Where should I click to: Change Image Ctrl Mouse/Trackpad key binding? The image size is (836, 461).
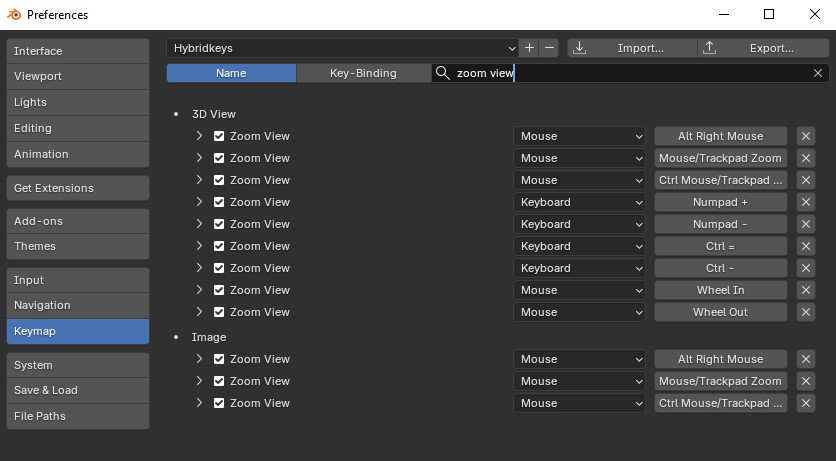tap(721, 403)
